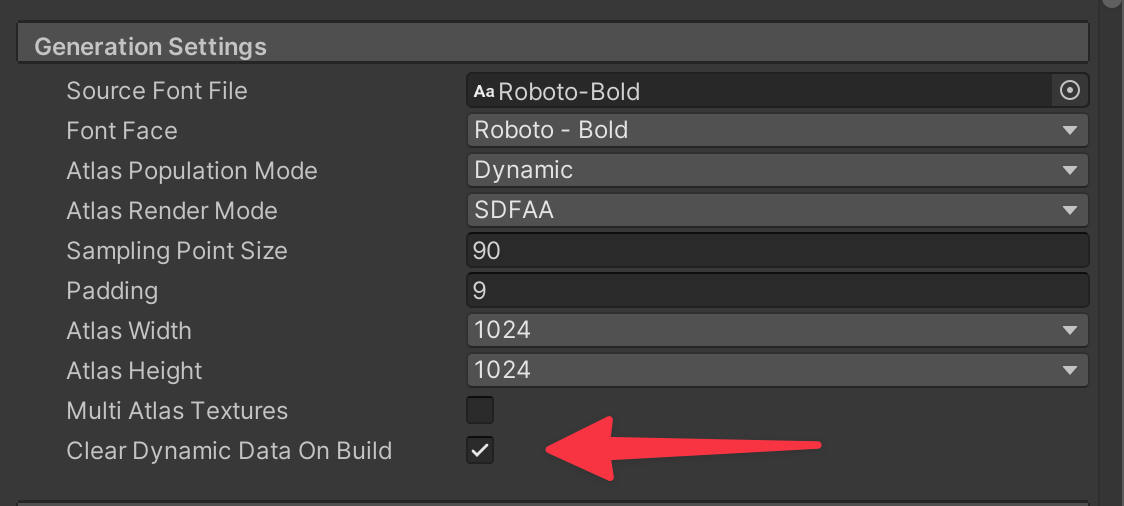Click the Aa font icon beside Roboto-Bold
The image size is (1124, 506).
tap(484, 92)
